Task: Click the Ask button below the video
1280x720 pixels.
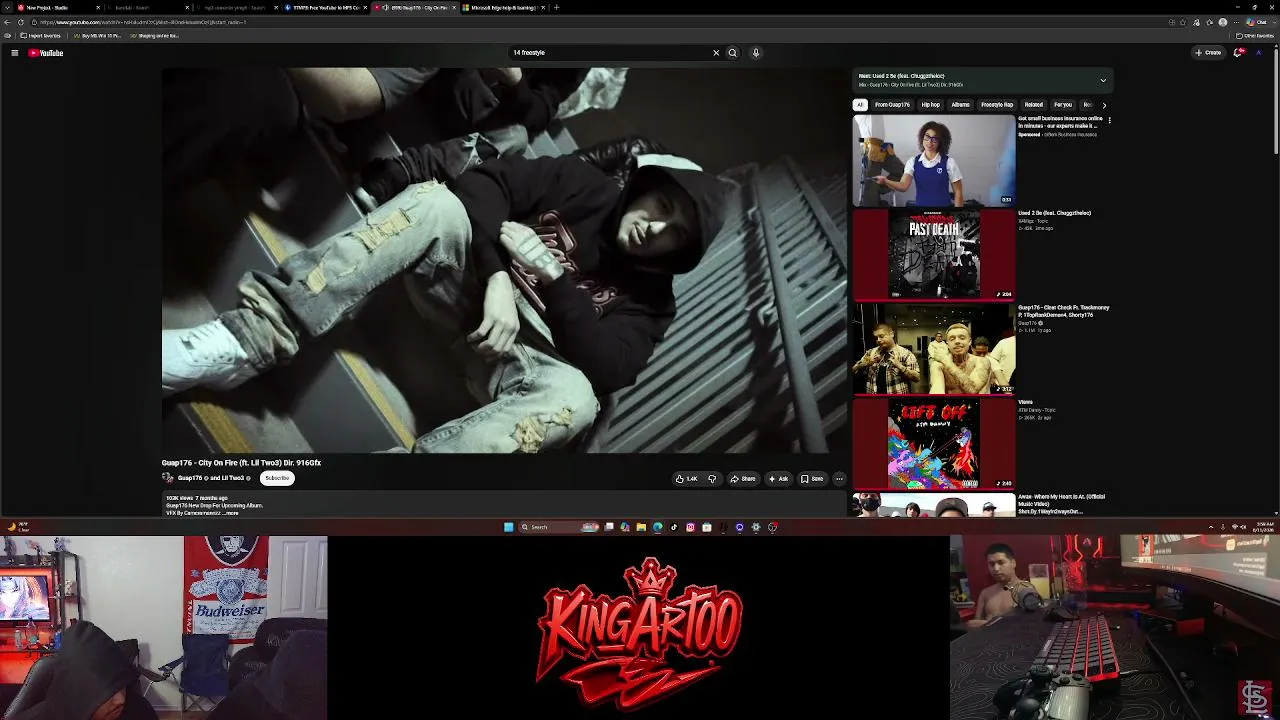Action: [778, 479]
